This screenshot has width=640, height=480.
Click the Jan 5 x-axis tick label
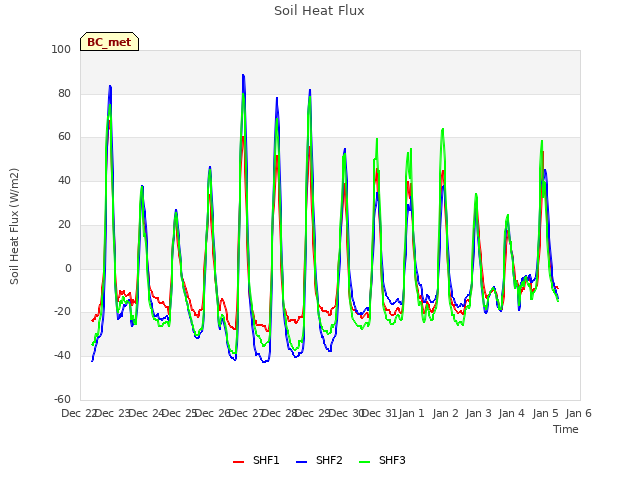tap(545, 413)
